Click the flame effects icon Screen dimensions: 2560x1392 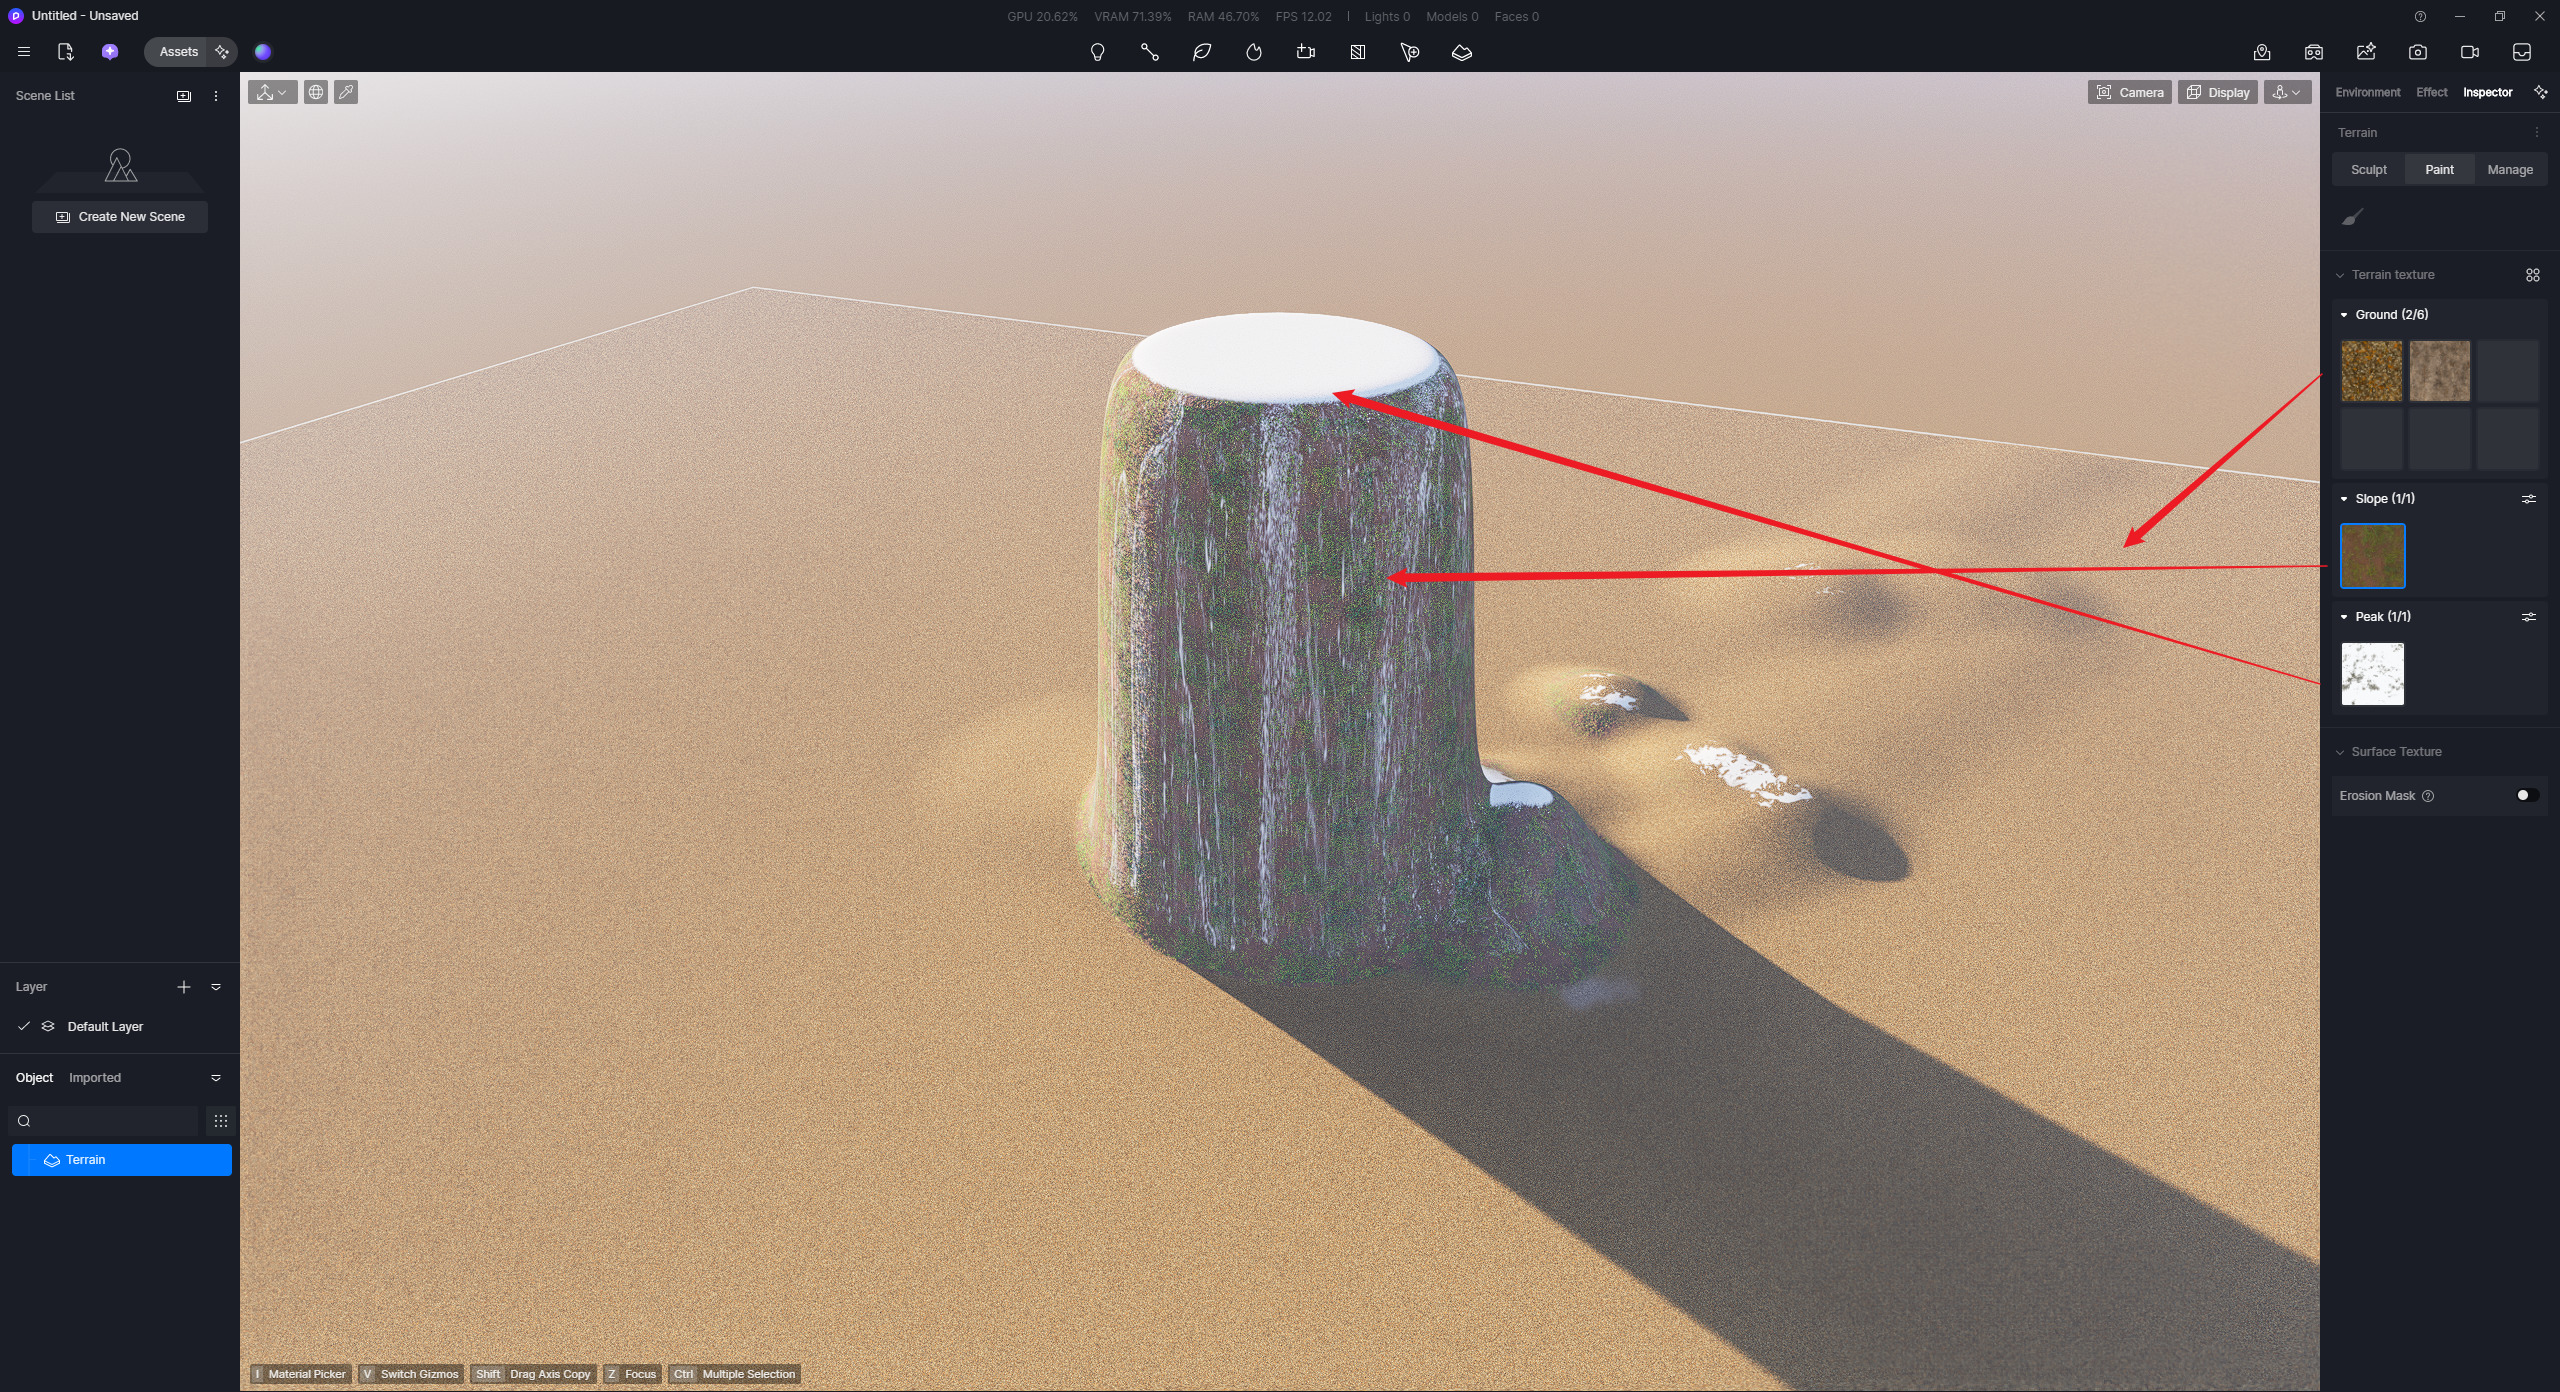click(x=1254, y=52)
